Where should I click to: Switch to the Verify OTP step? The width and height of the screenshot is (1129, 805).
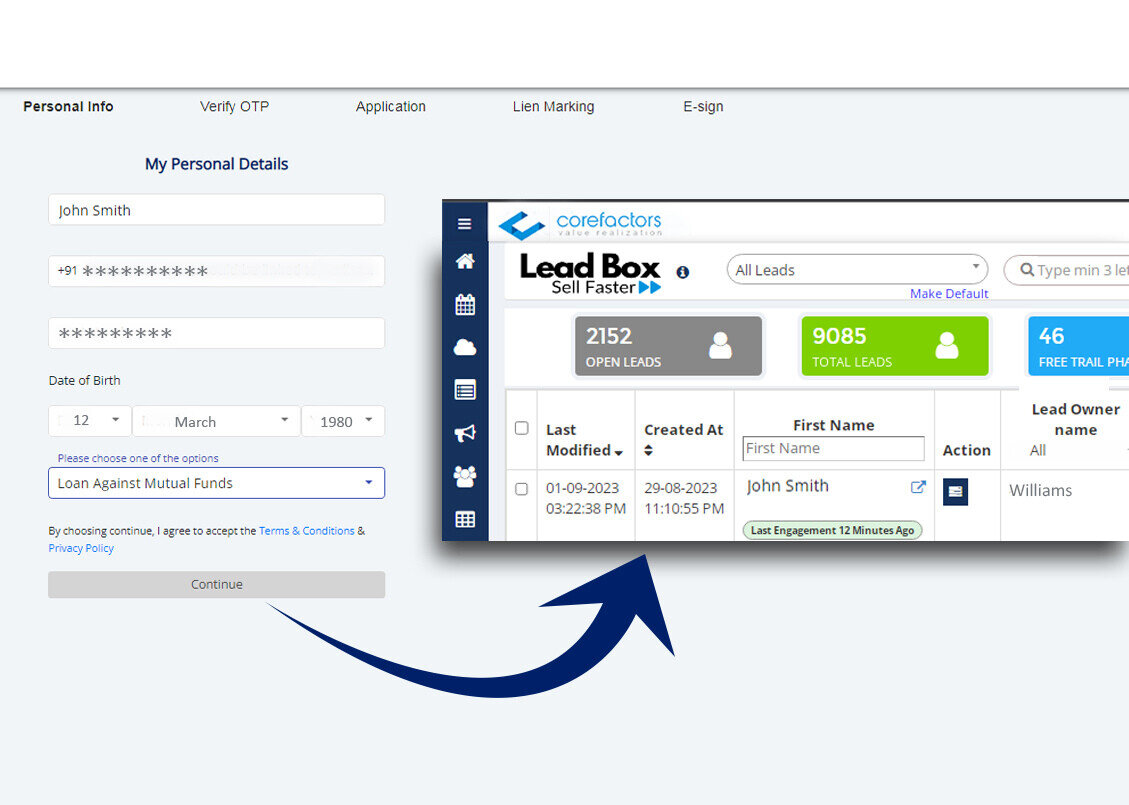click(x=235, y=107)
